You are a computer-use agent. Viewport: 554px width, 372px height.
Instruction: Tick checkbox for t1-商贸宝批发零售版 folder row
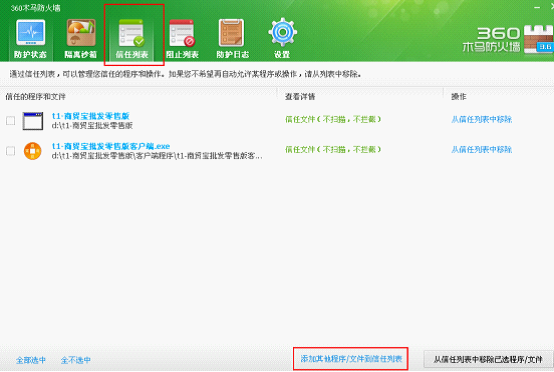tap(11, 121)
